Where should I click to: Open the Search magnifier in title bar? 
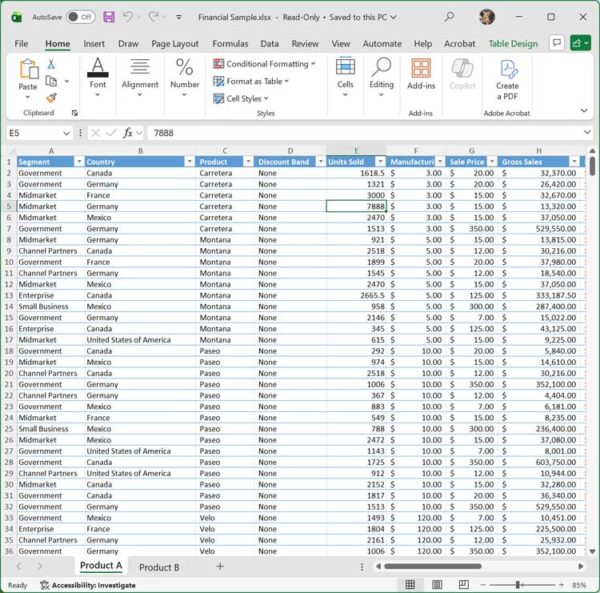[x=449, y=17]
